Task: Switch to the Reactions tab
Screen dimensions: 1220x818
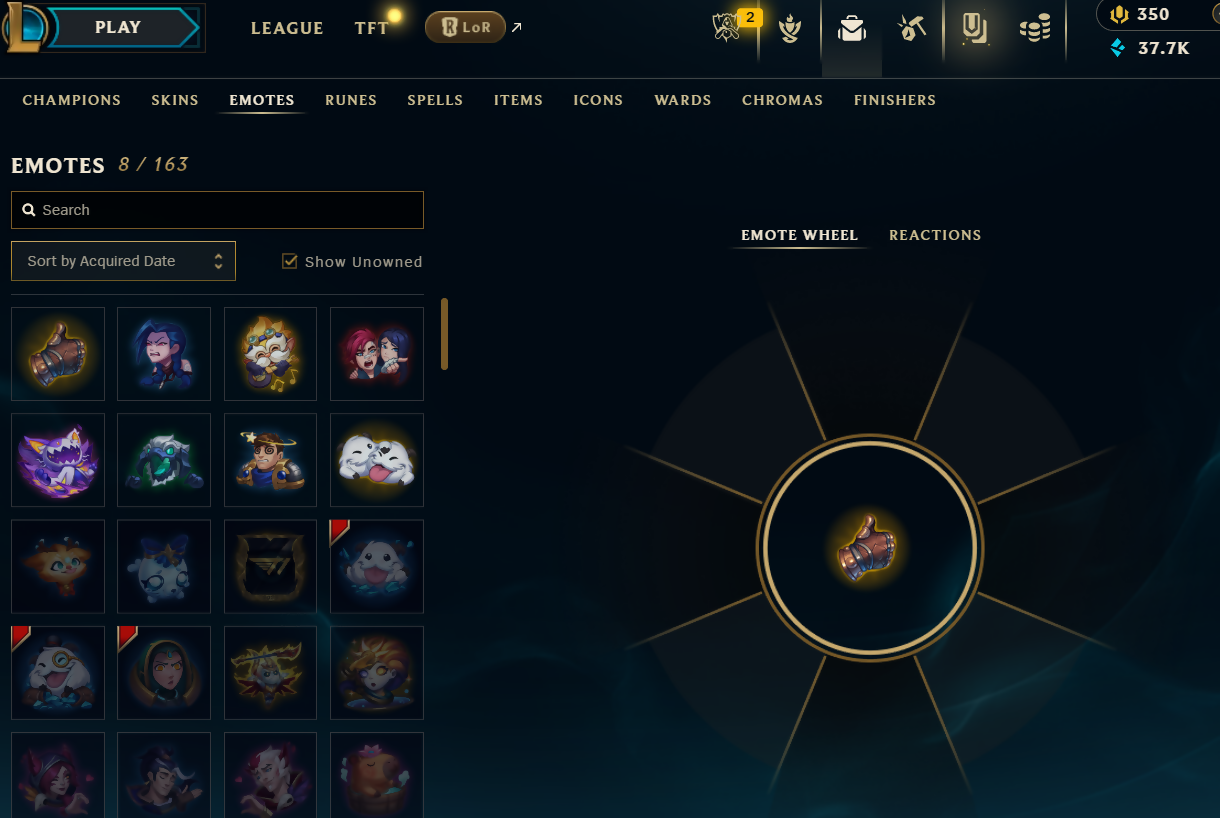Action: tap(935, 235)
